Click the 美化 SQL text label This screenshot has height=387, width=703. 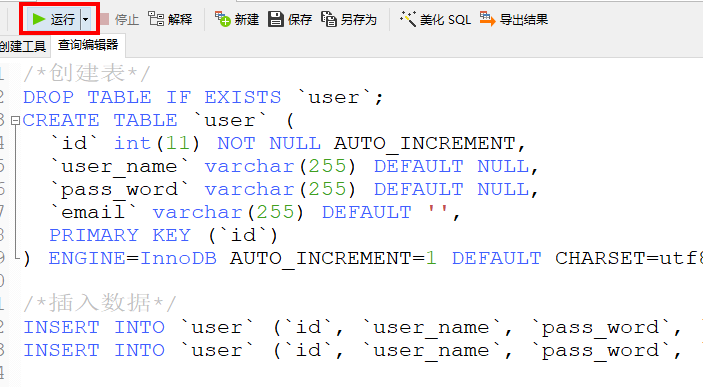pyautogui.click(x=445, y=19)
